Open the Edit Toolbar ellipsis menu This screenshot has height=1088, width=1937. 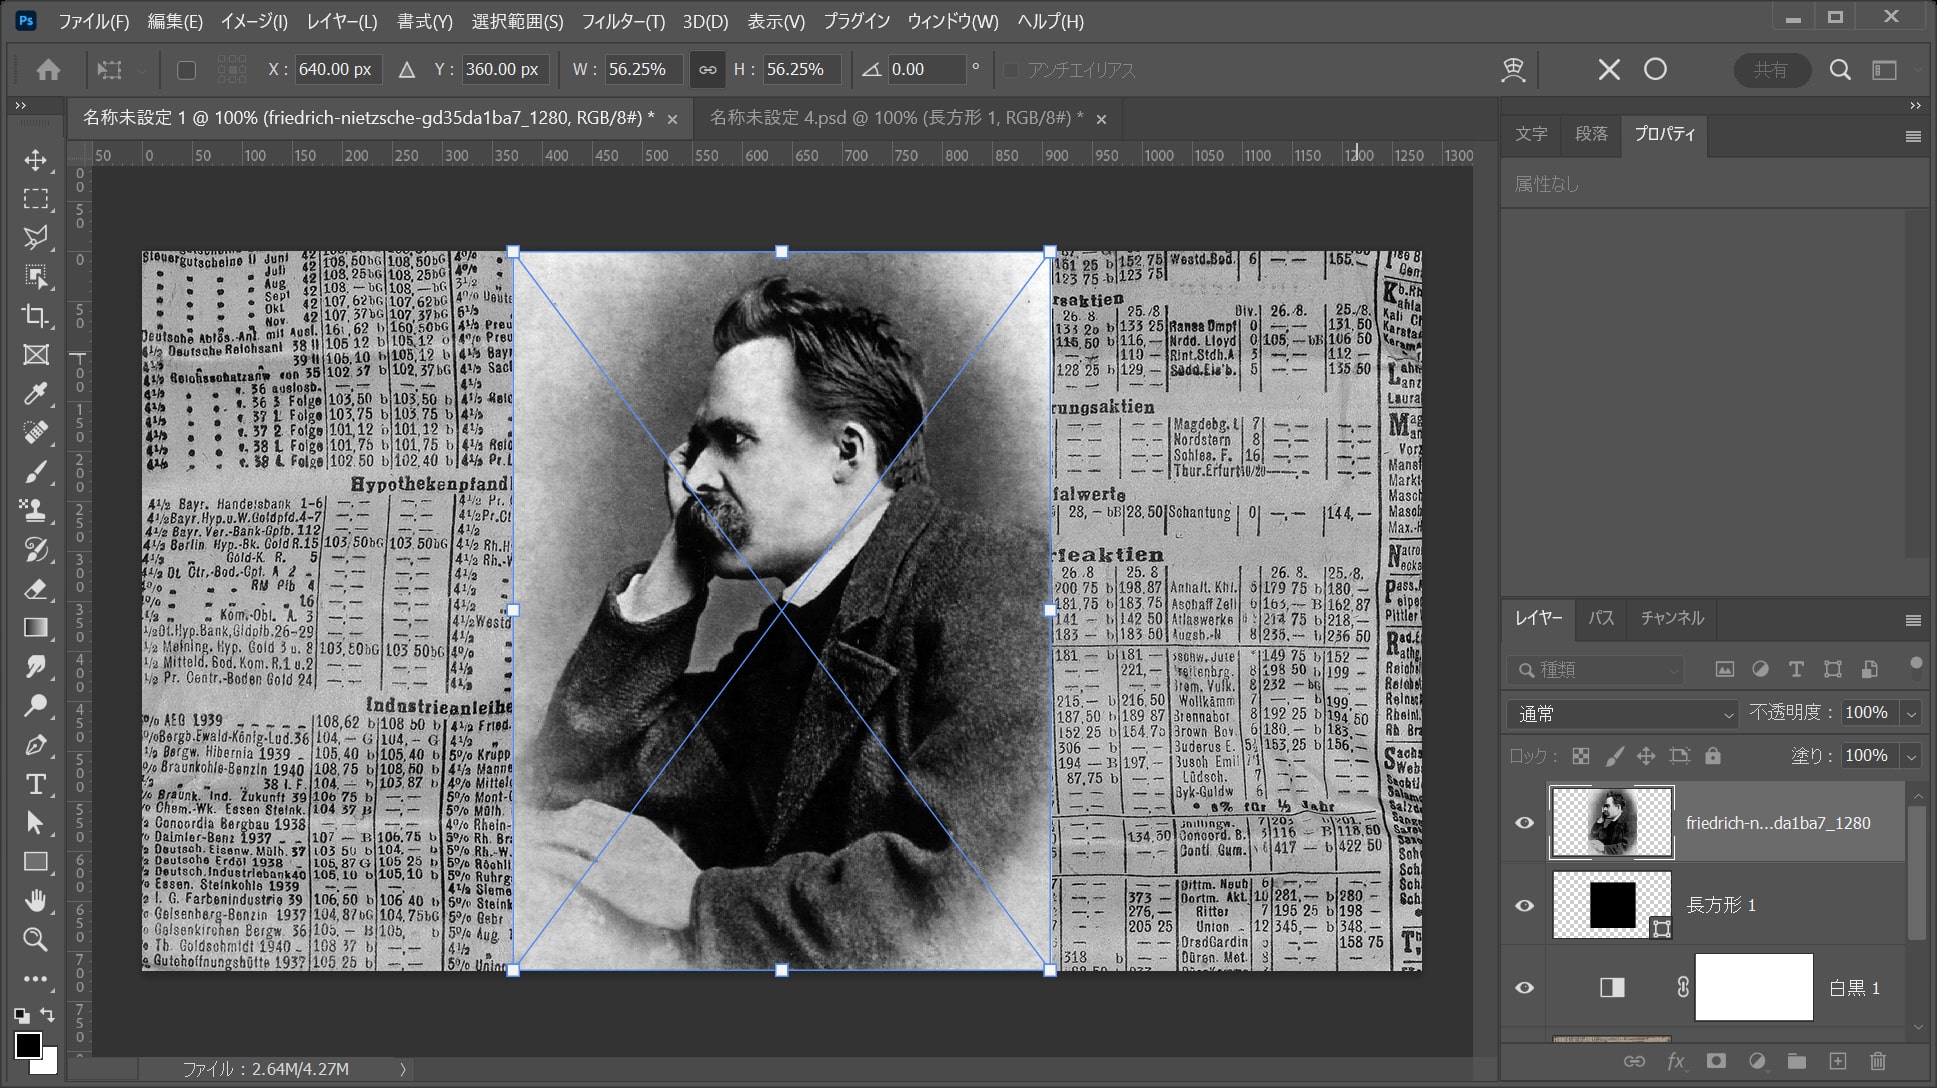36,979
